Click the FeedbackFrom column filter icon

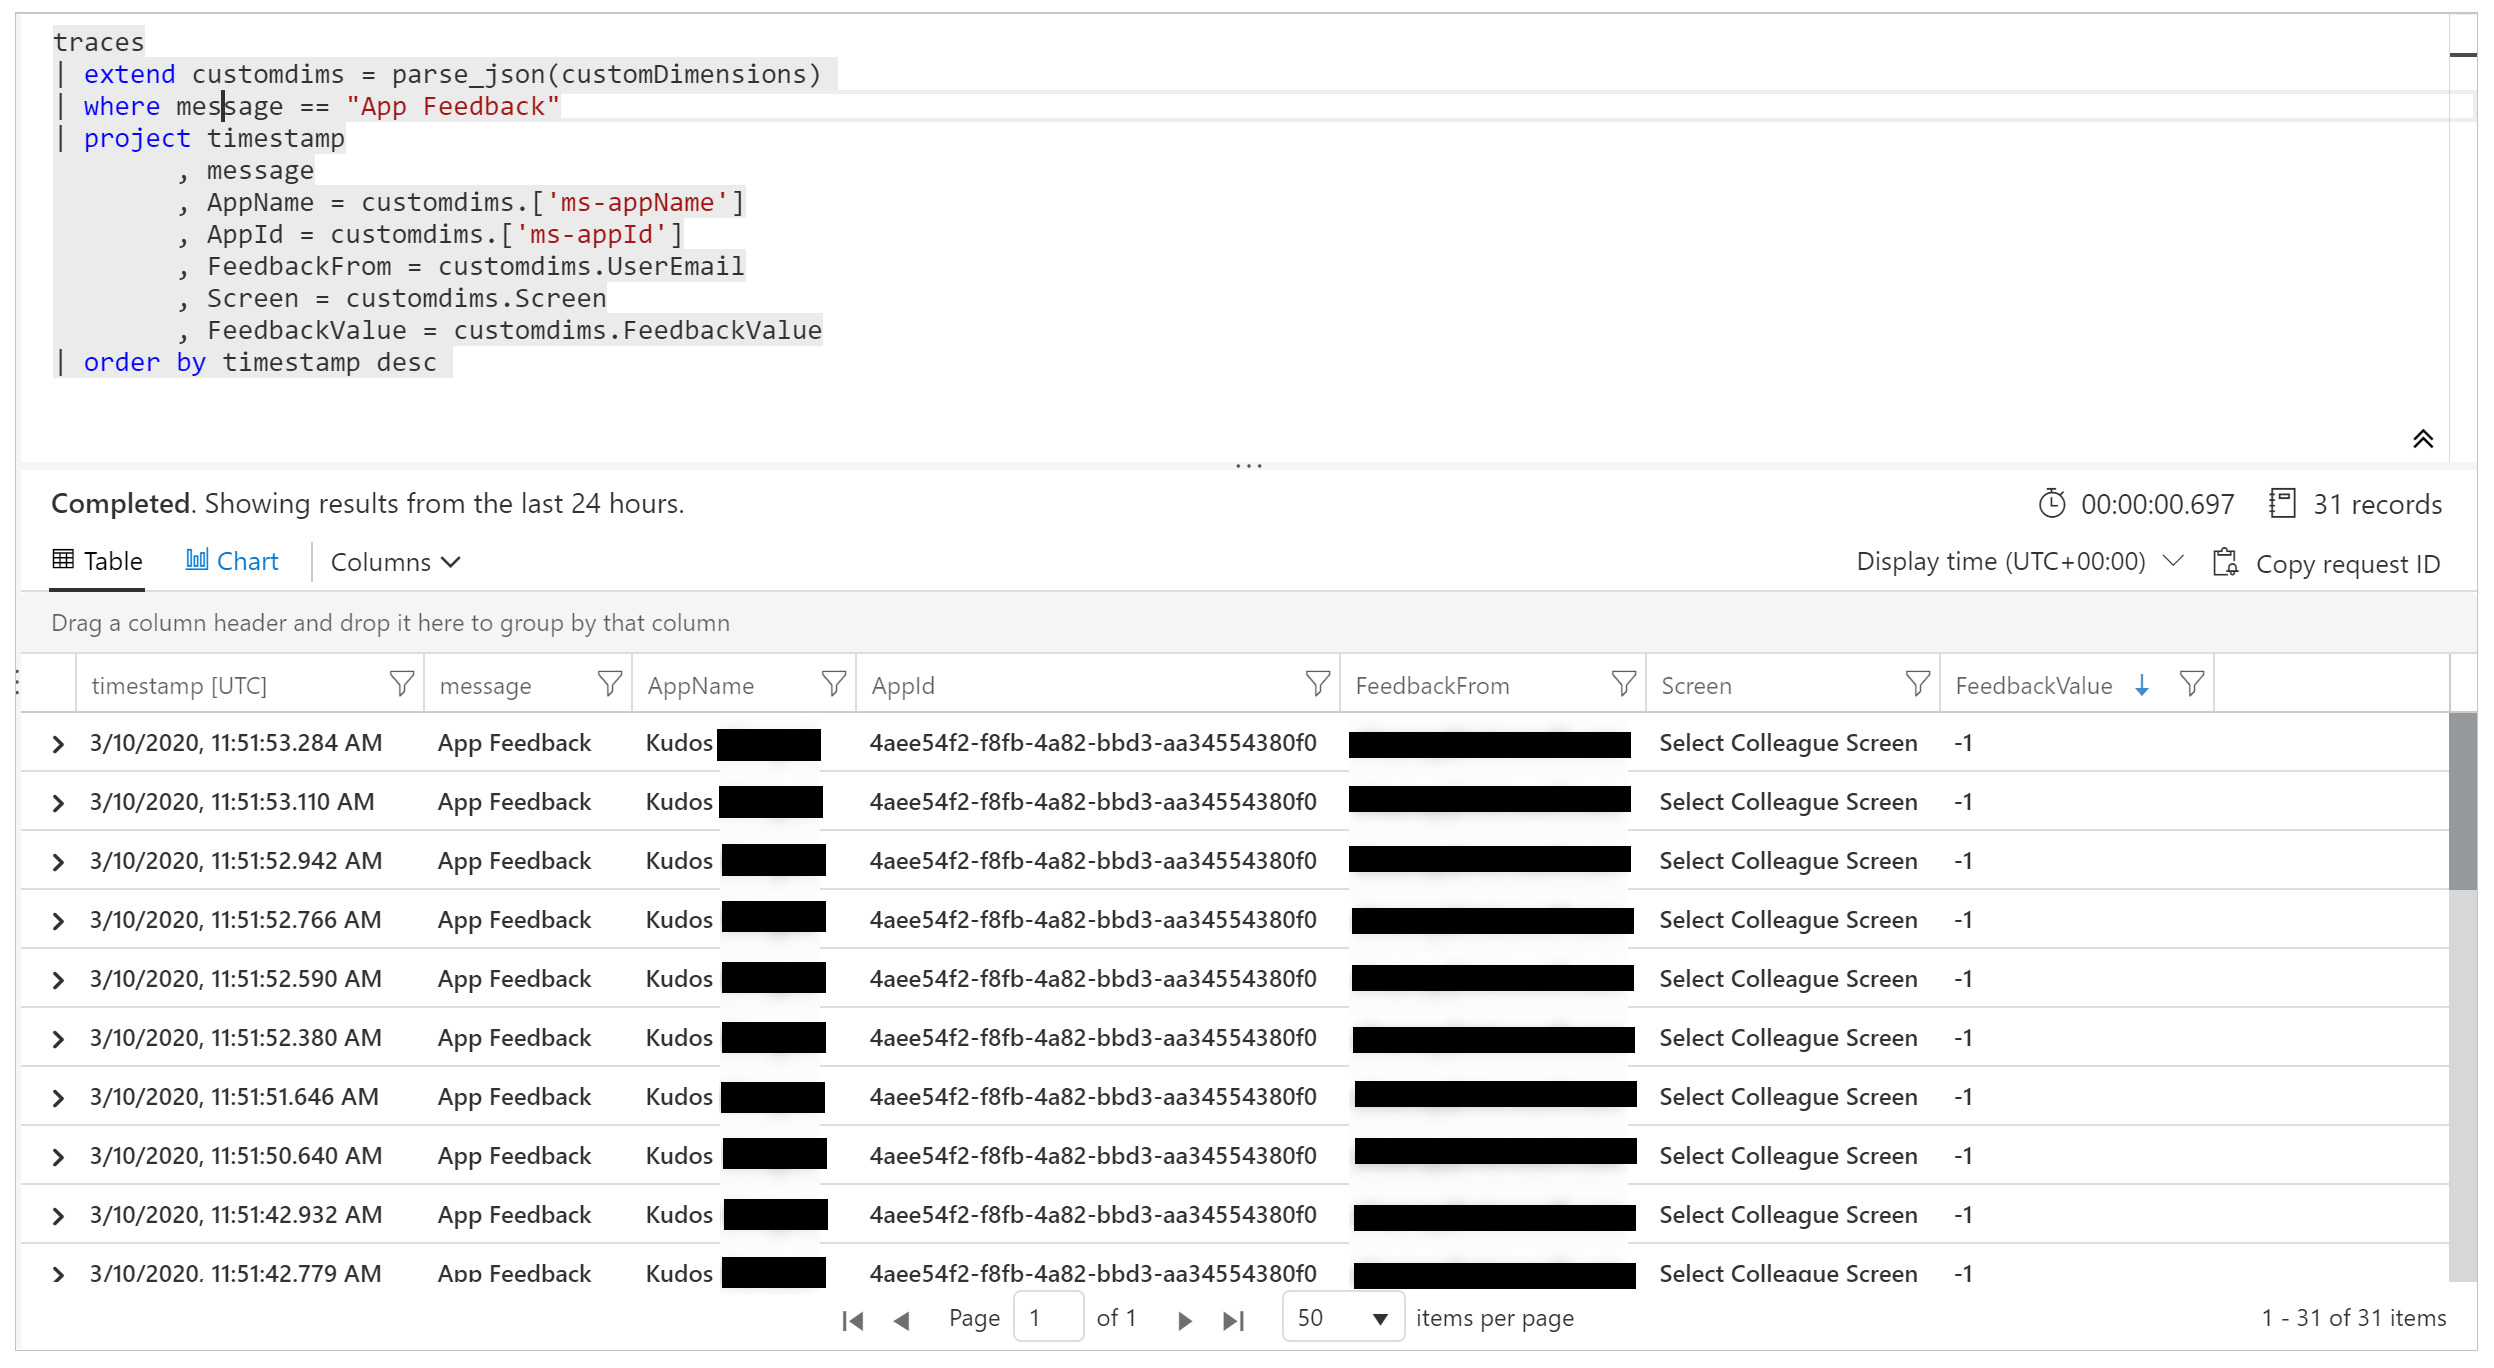(1620, 684)
